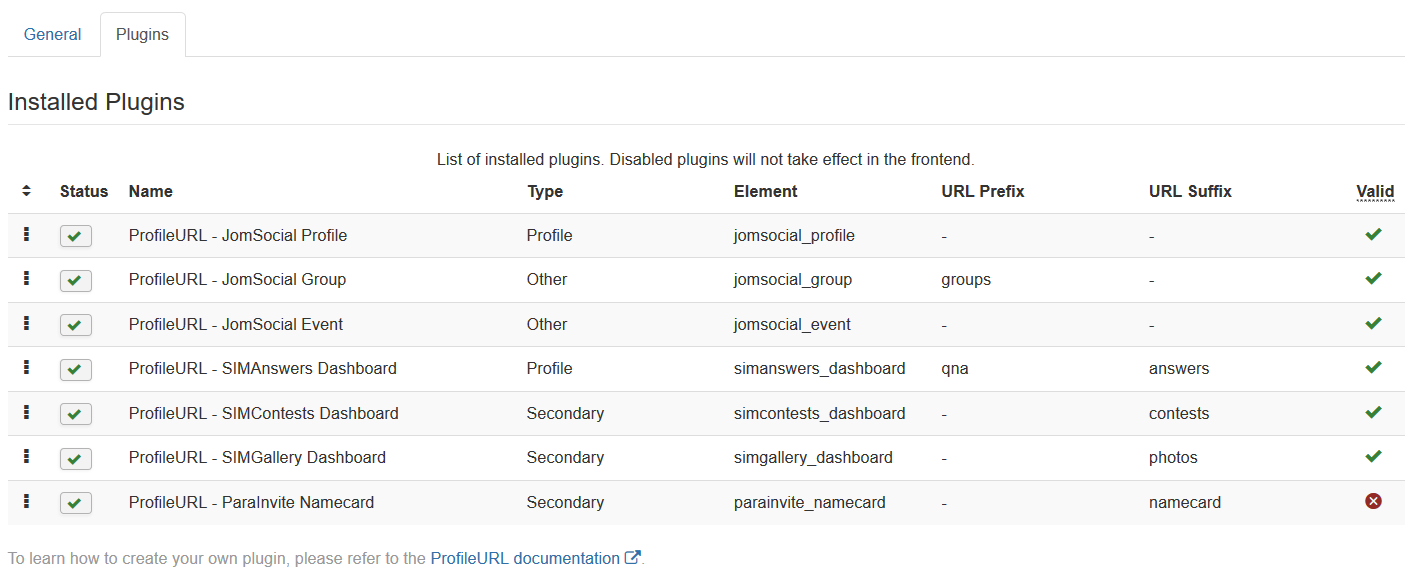1413x577 pixels.
Task: Click the red invalid icon for ParaInvite Namecard
Action: pyautogui.click(x=1373, y=501)
